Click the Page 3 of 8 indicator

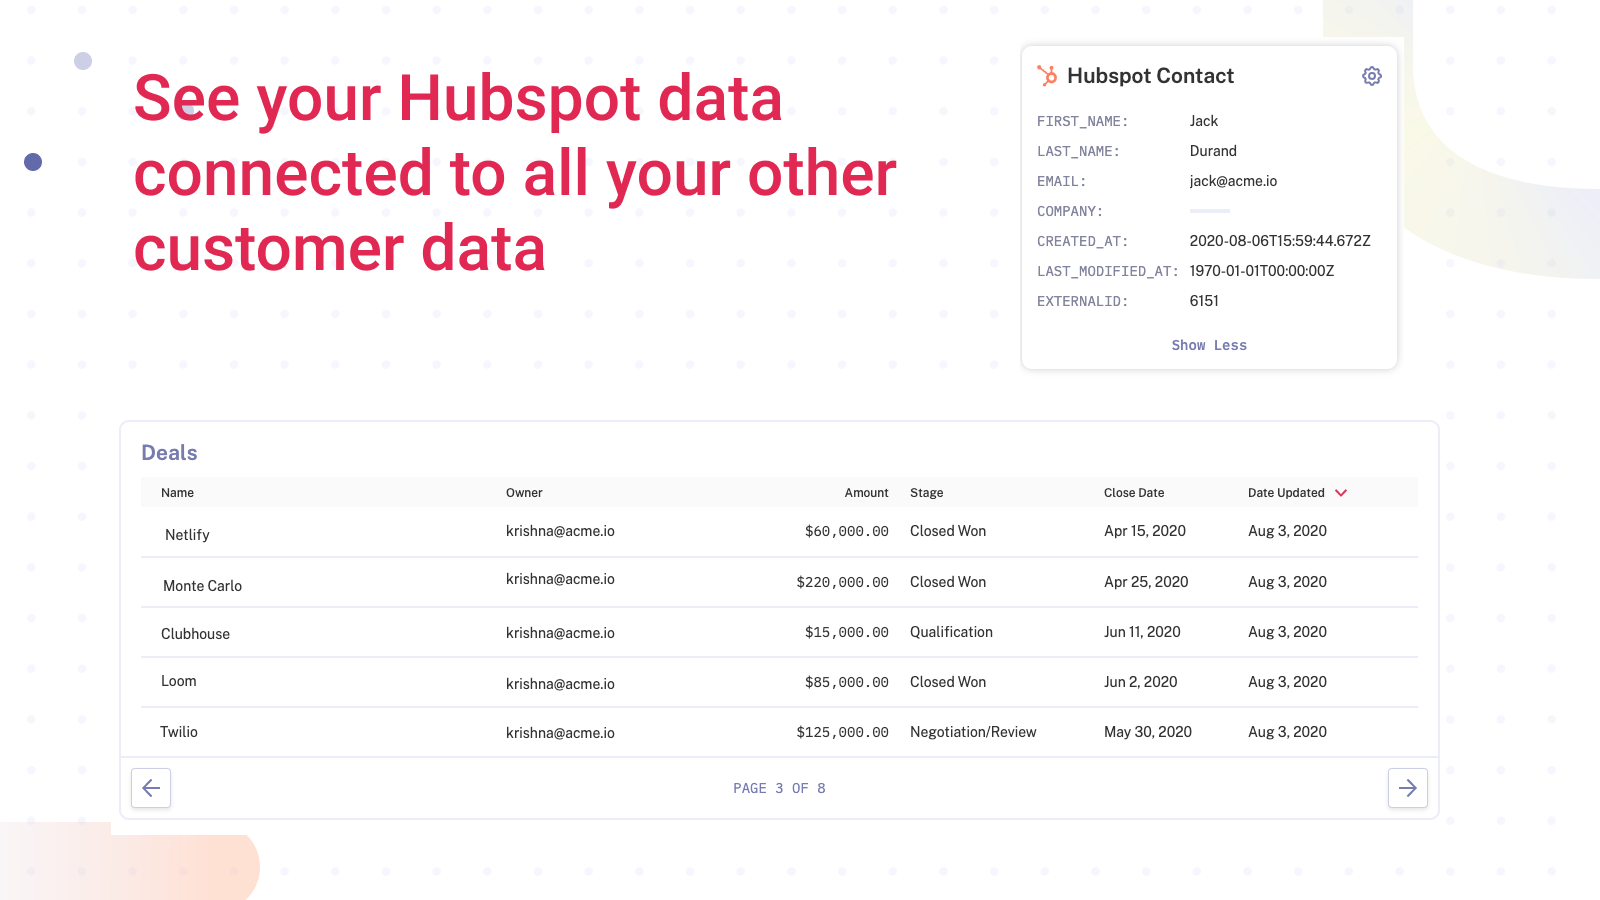(779, 788)
